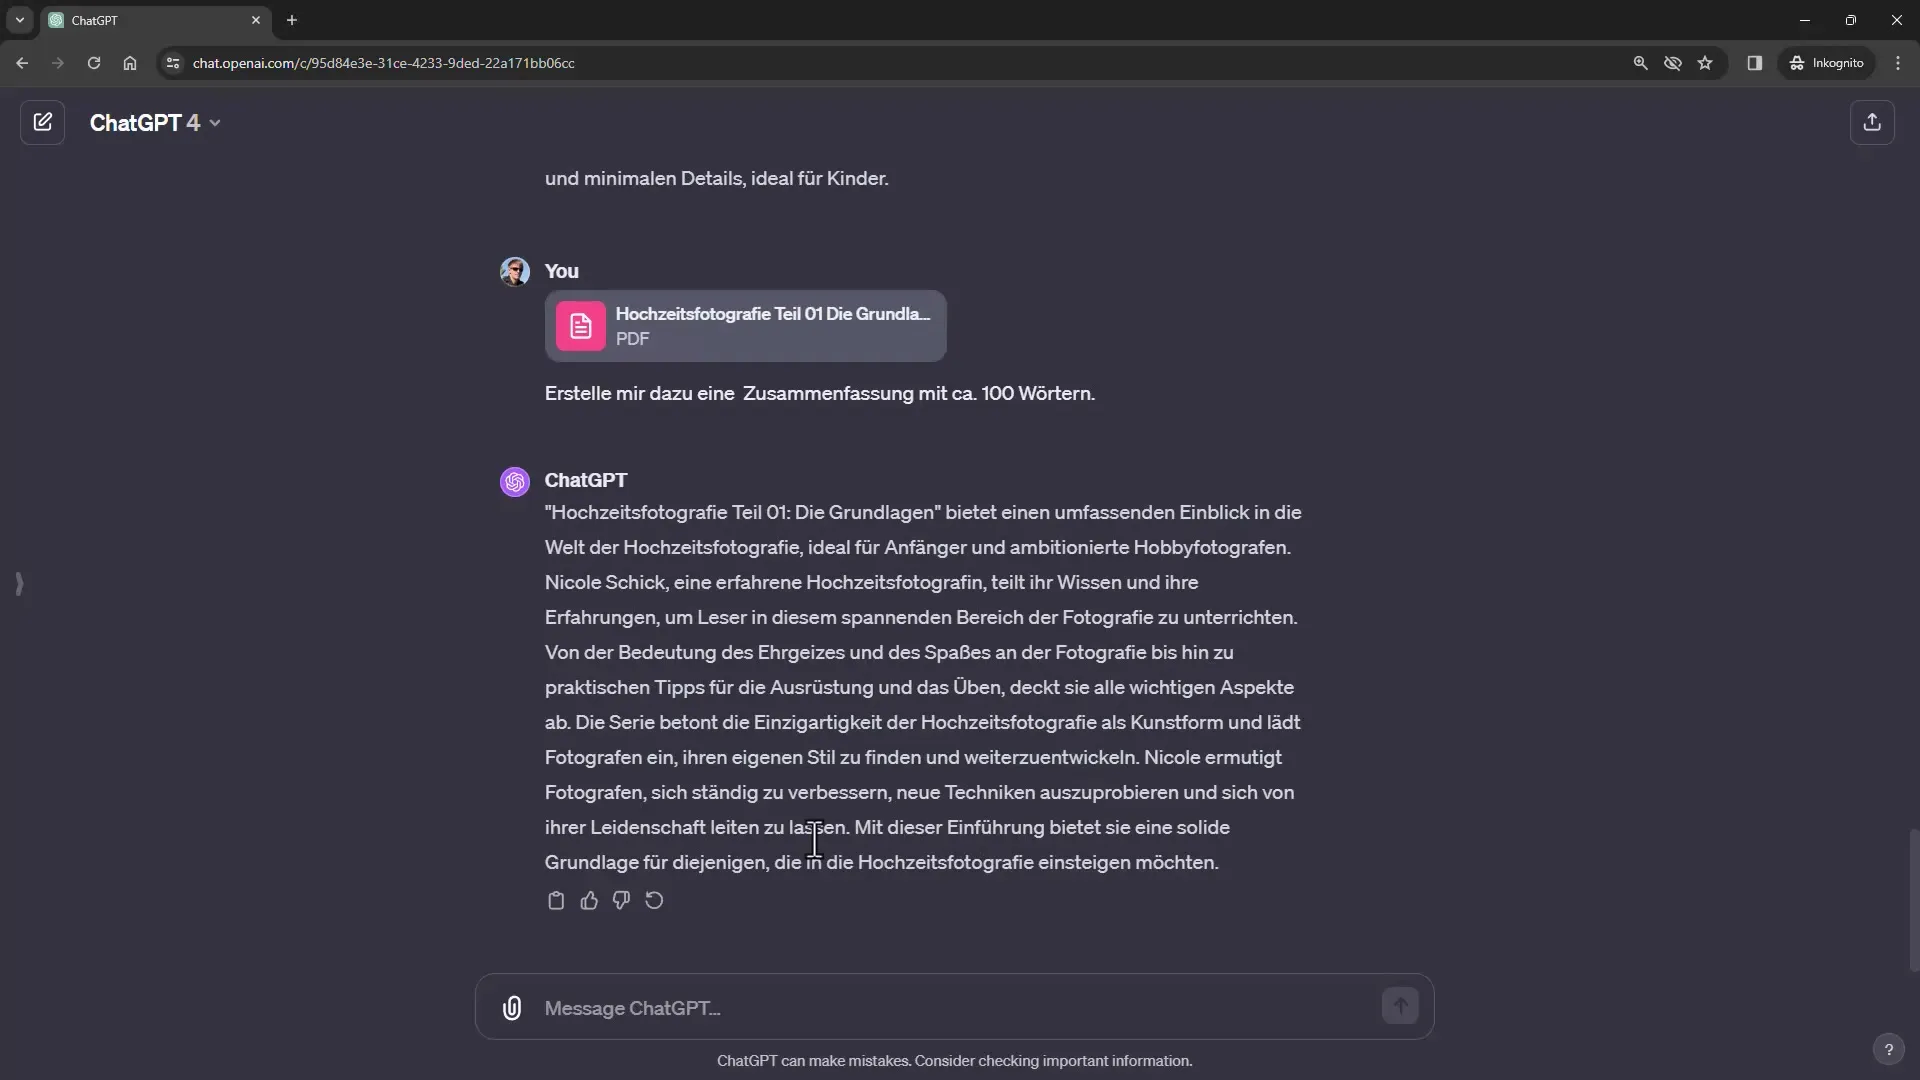This screenshot has width=1920, height=1080.
Task: Close the ChatGPT browser tab
Action: tap(256, 20)
